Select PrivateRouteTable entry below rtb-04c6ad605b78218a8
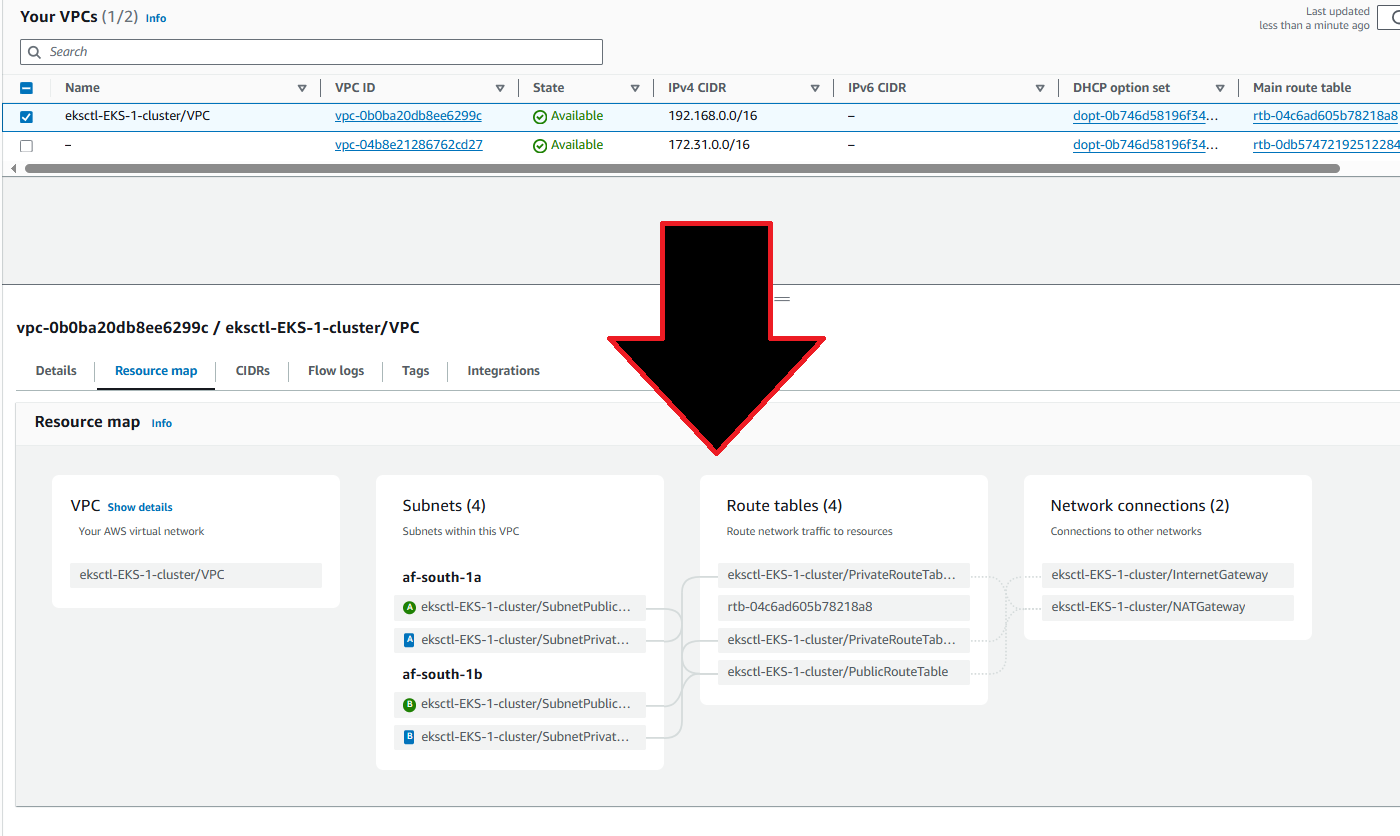 (x=844, y=639)
